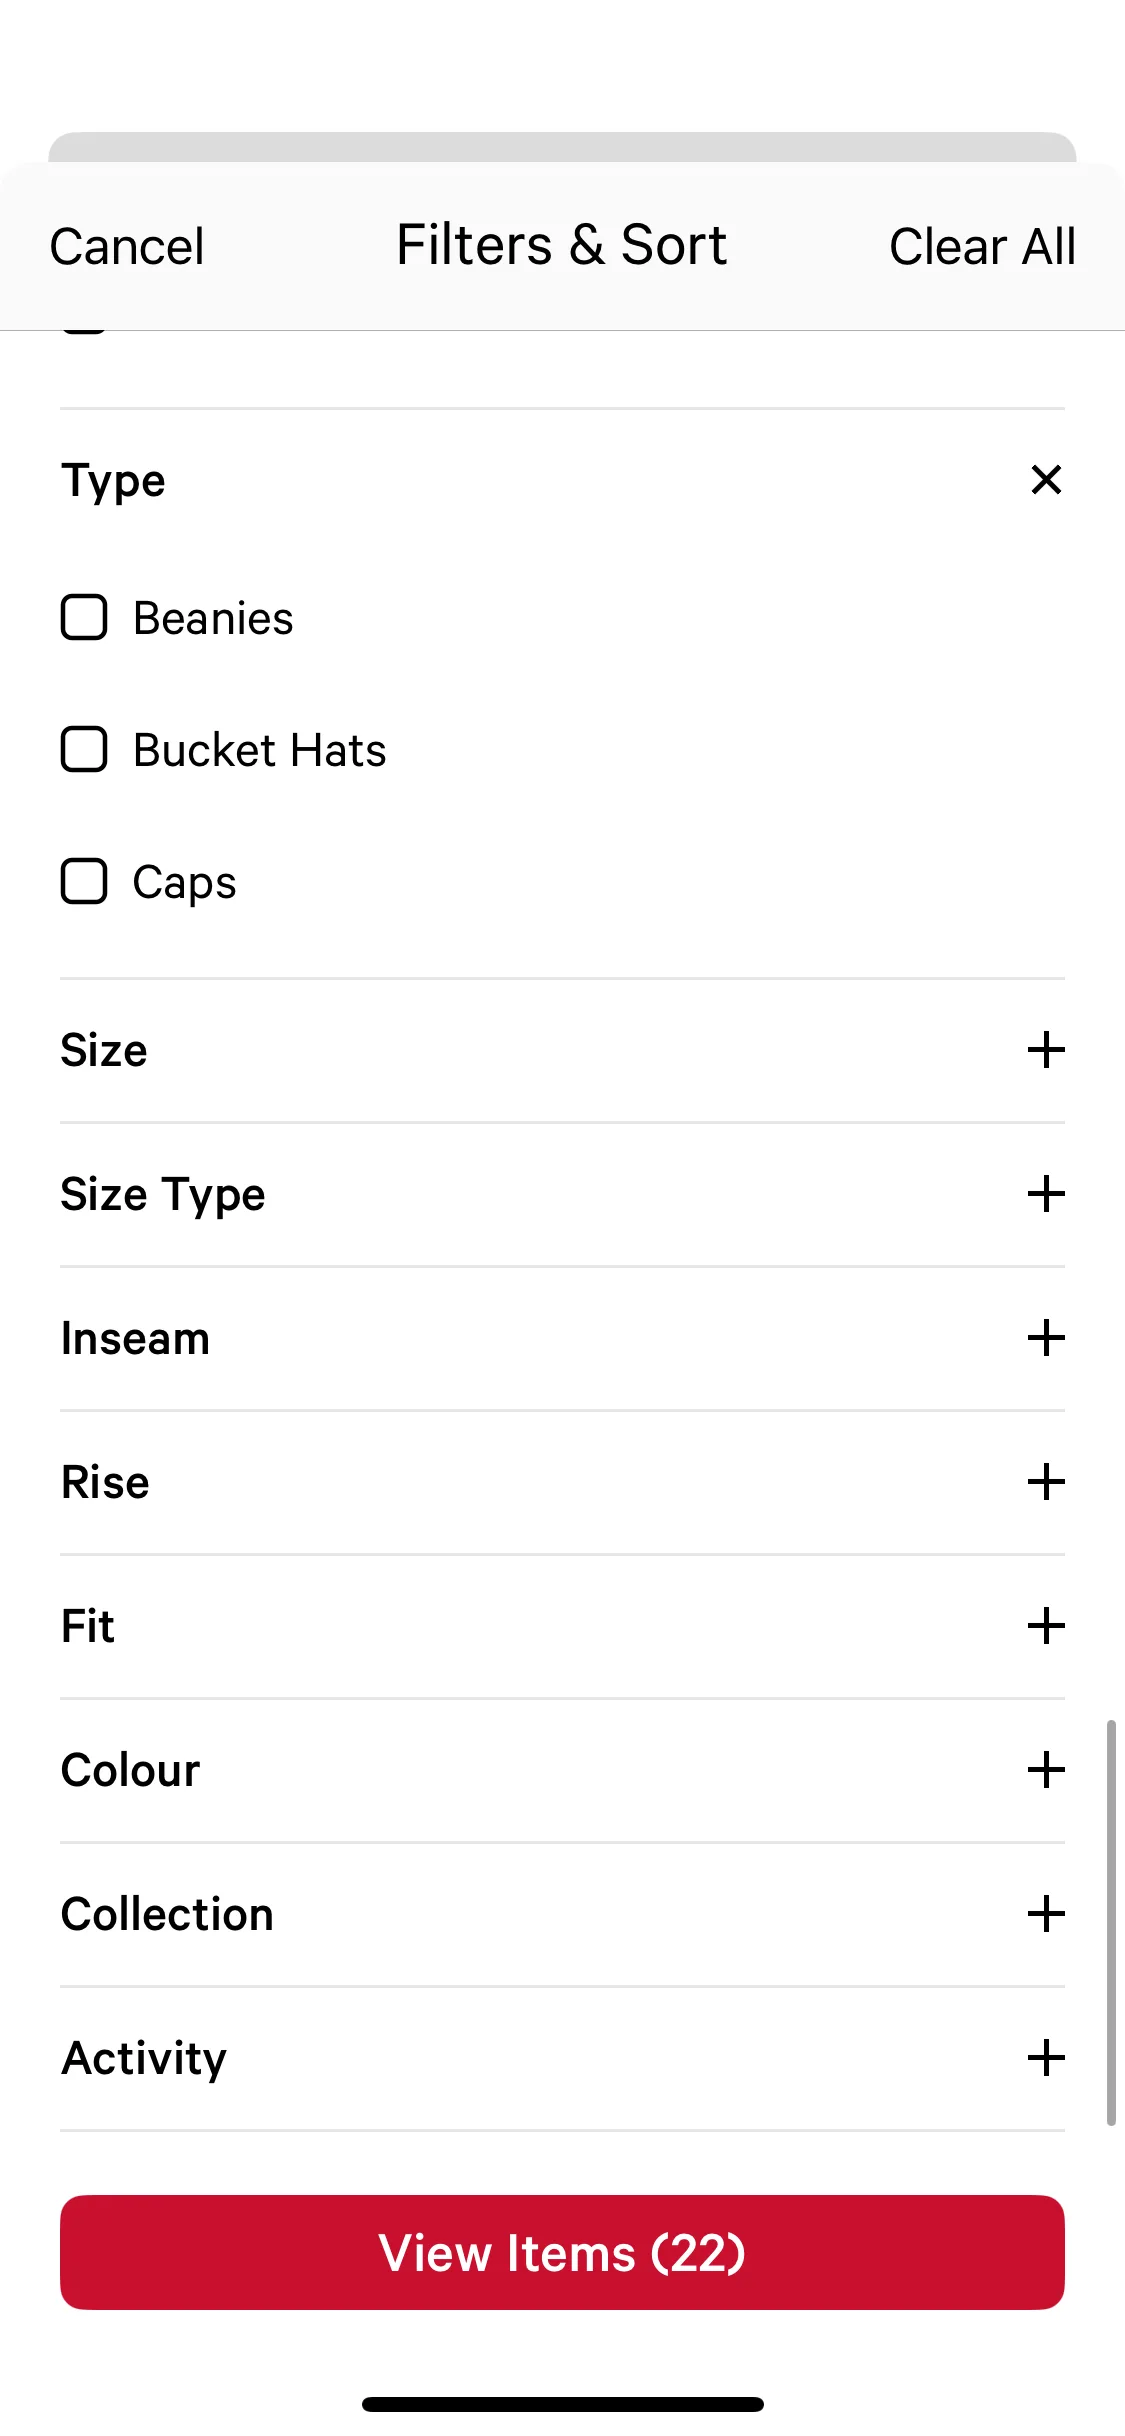Expand Fit filter plus icon
This screenshot has width=1125, height=2436.
coord(1046,1626)
